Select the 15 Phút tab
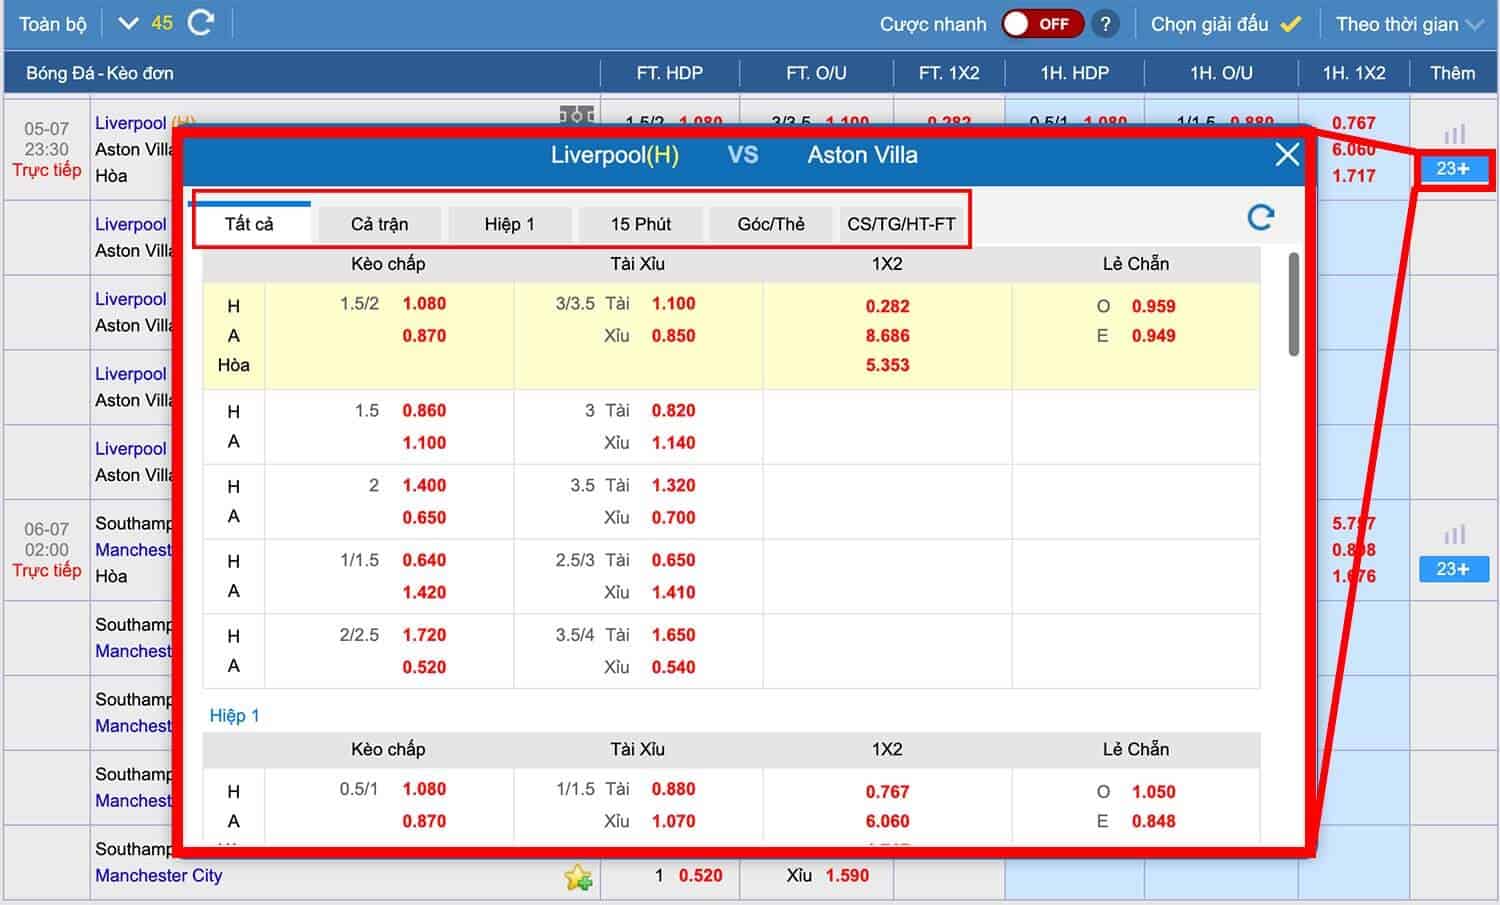 (x=640, y=224)
